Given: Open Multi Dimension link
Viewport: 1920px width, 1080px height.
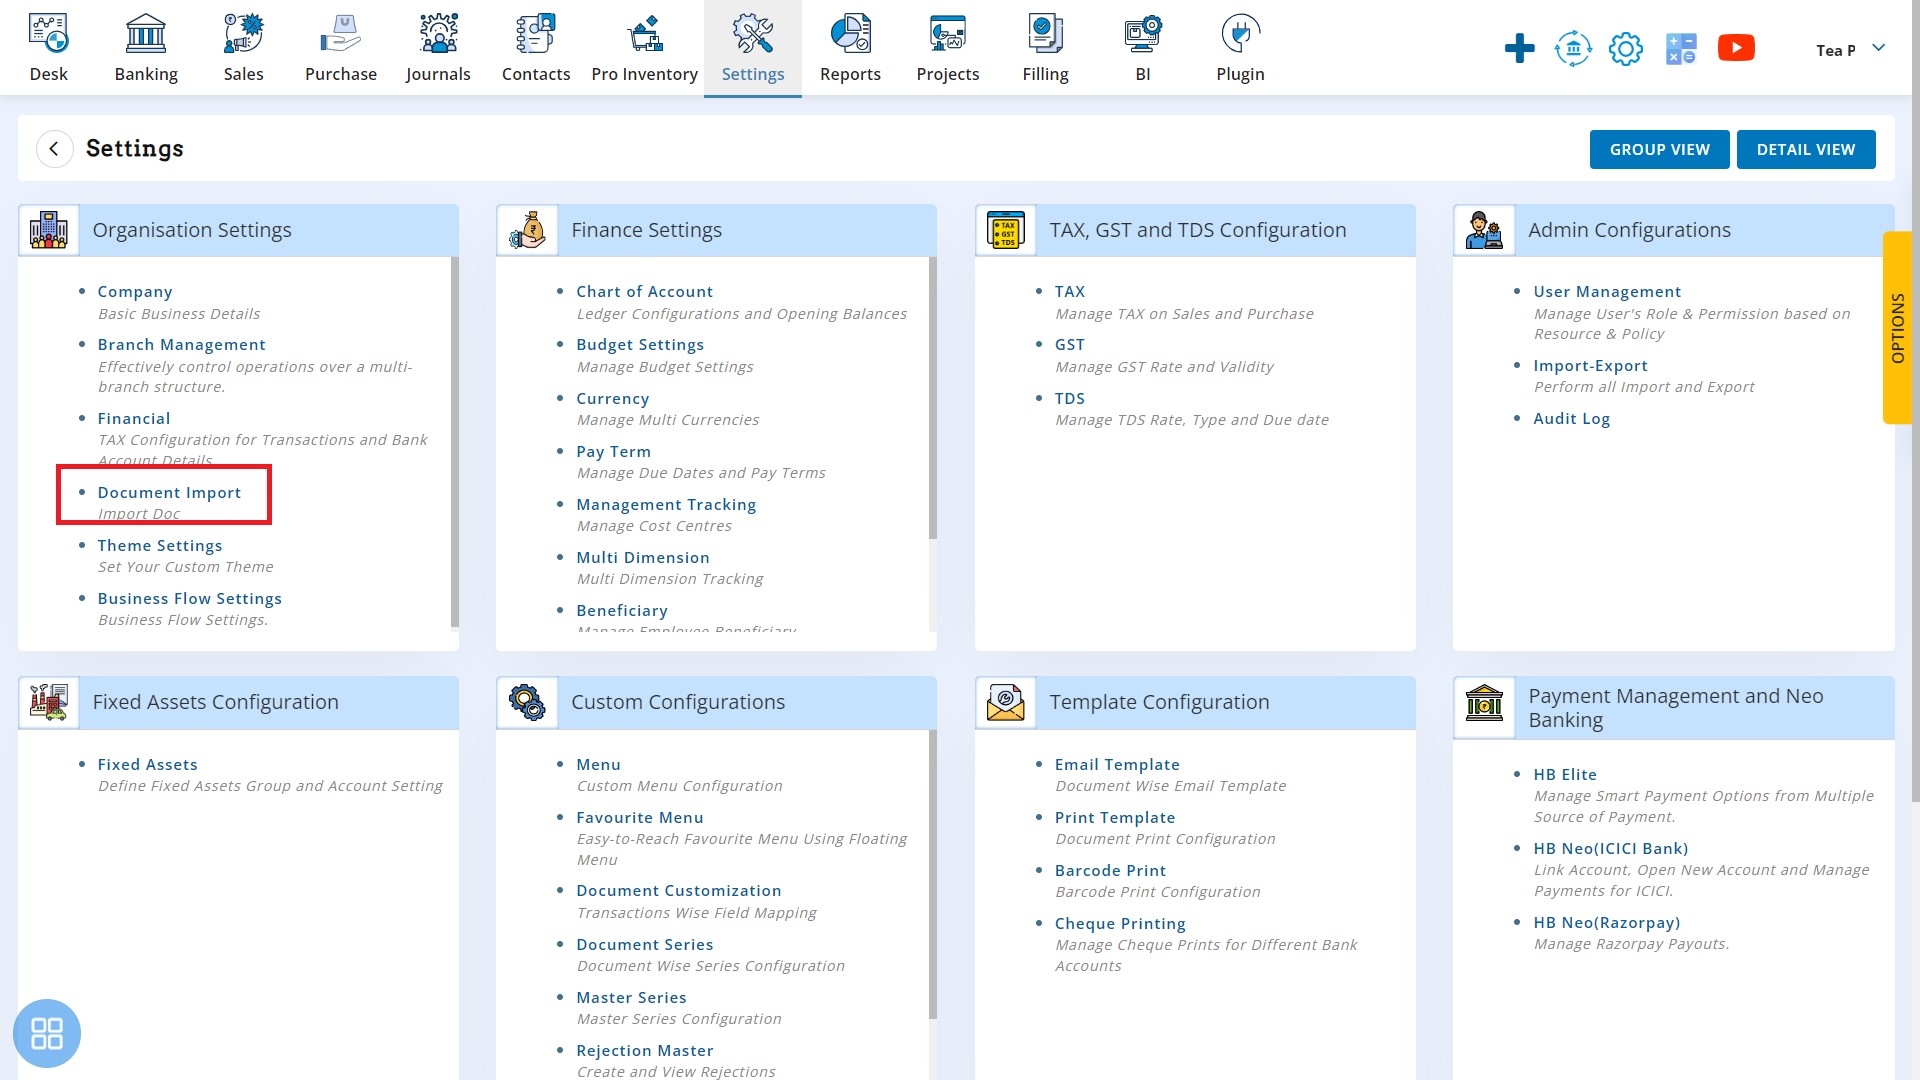Looking at the screenshot, I should [x=643, y=557].
